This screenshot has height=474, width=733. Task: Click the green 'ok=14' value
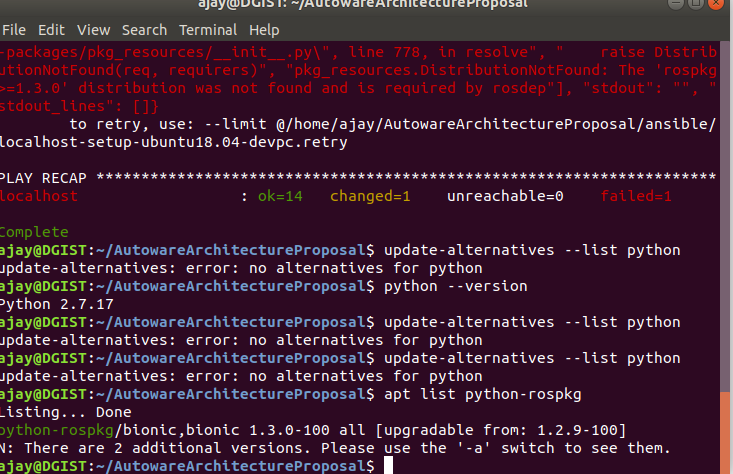(x=280, y=196)
